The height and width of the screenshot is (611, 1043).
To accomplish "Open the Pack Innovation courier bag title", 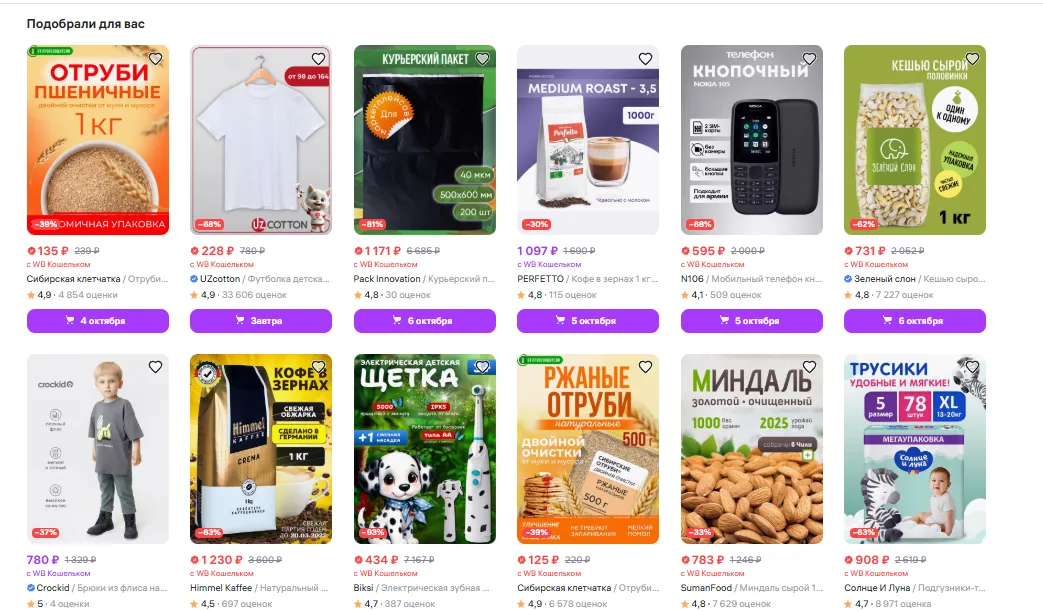I will (x=424, y=279).
